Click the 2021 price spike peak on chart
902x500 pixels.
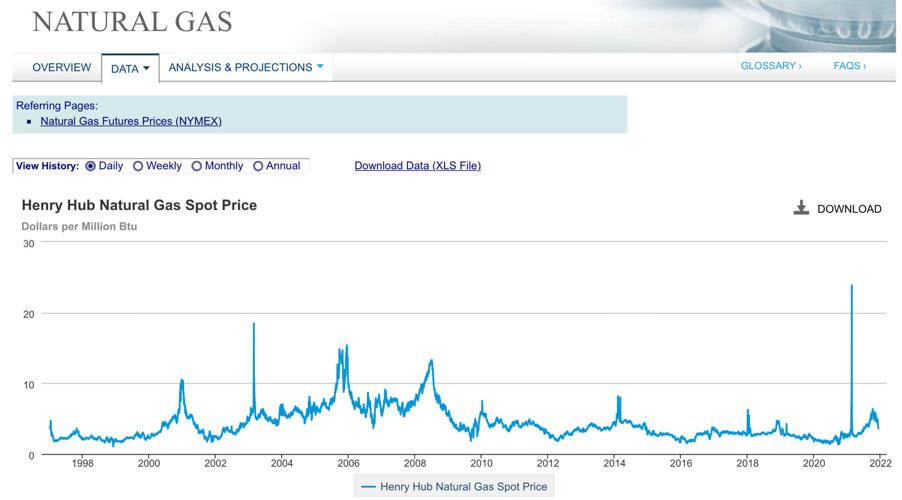(851, 287)
